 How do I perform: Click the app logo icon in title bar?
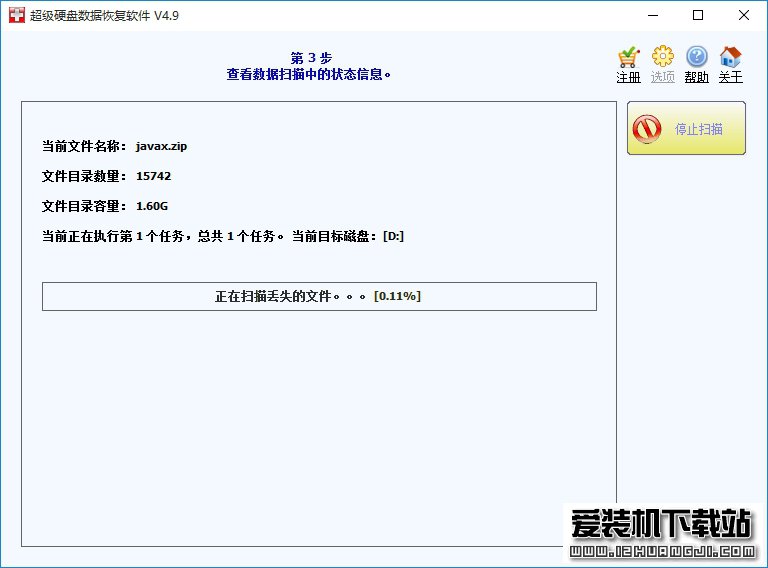tap(17, 15)
